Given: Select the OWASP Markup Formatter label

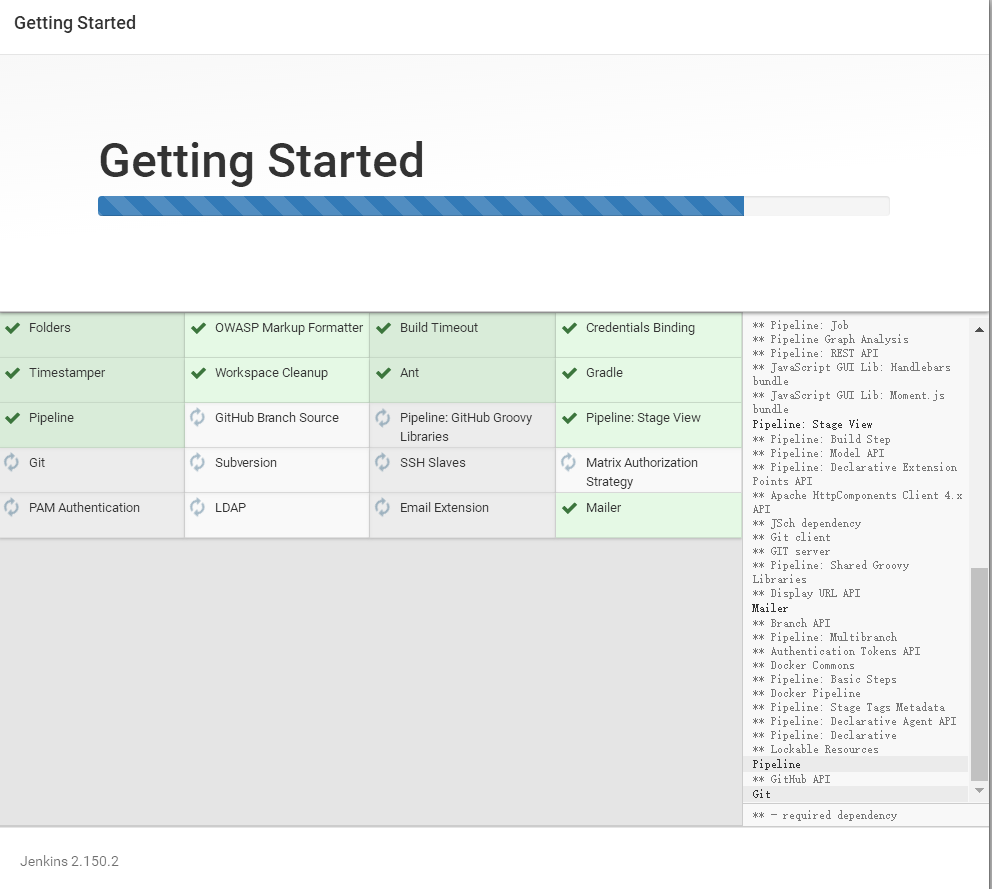Looking at the screenshot, I should tap(289, 328).
